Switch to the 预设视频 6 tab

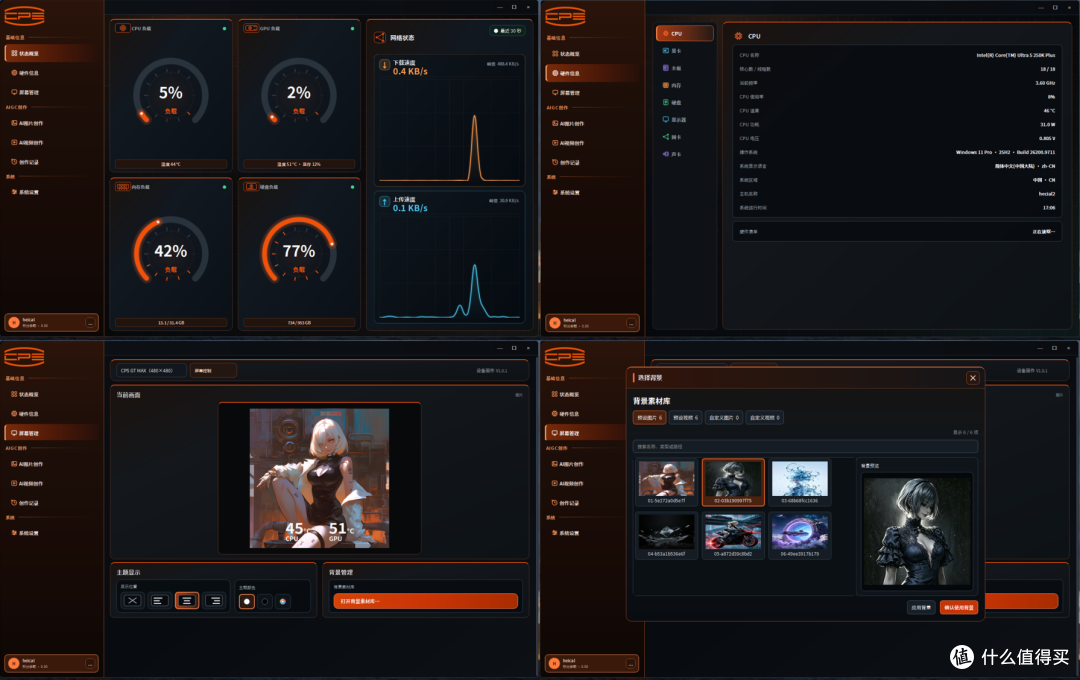point(685,418)
